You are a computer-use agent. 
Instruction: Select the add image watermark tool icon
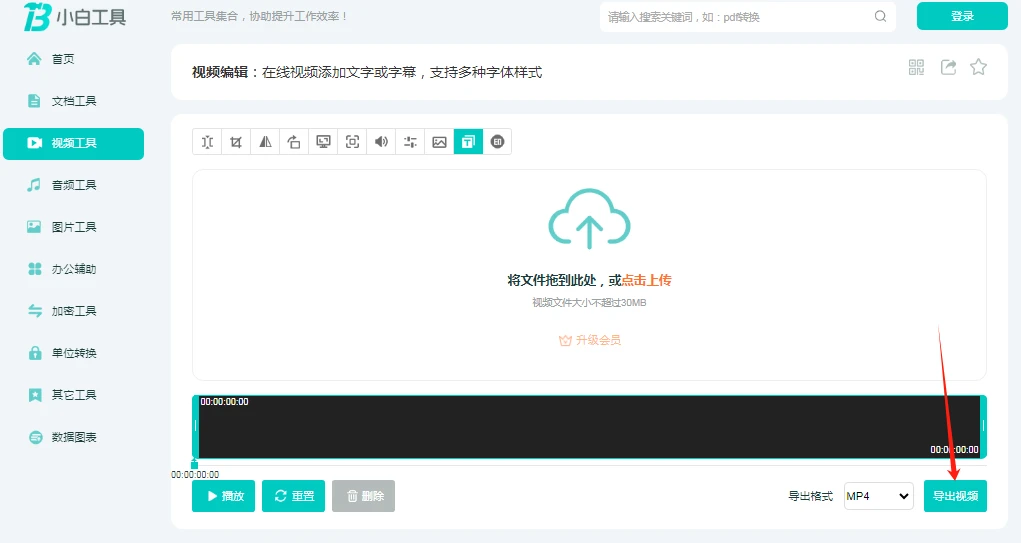point(440,142)
